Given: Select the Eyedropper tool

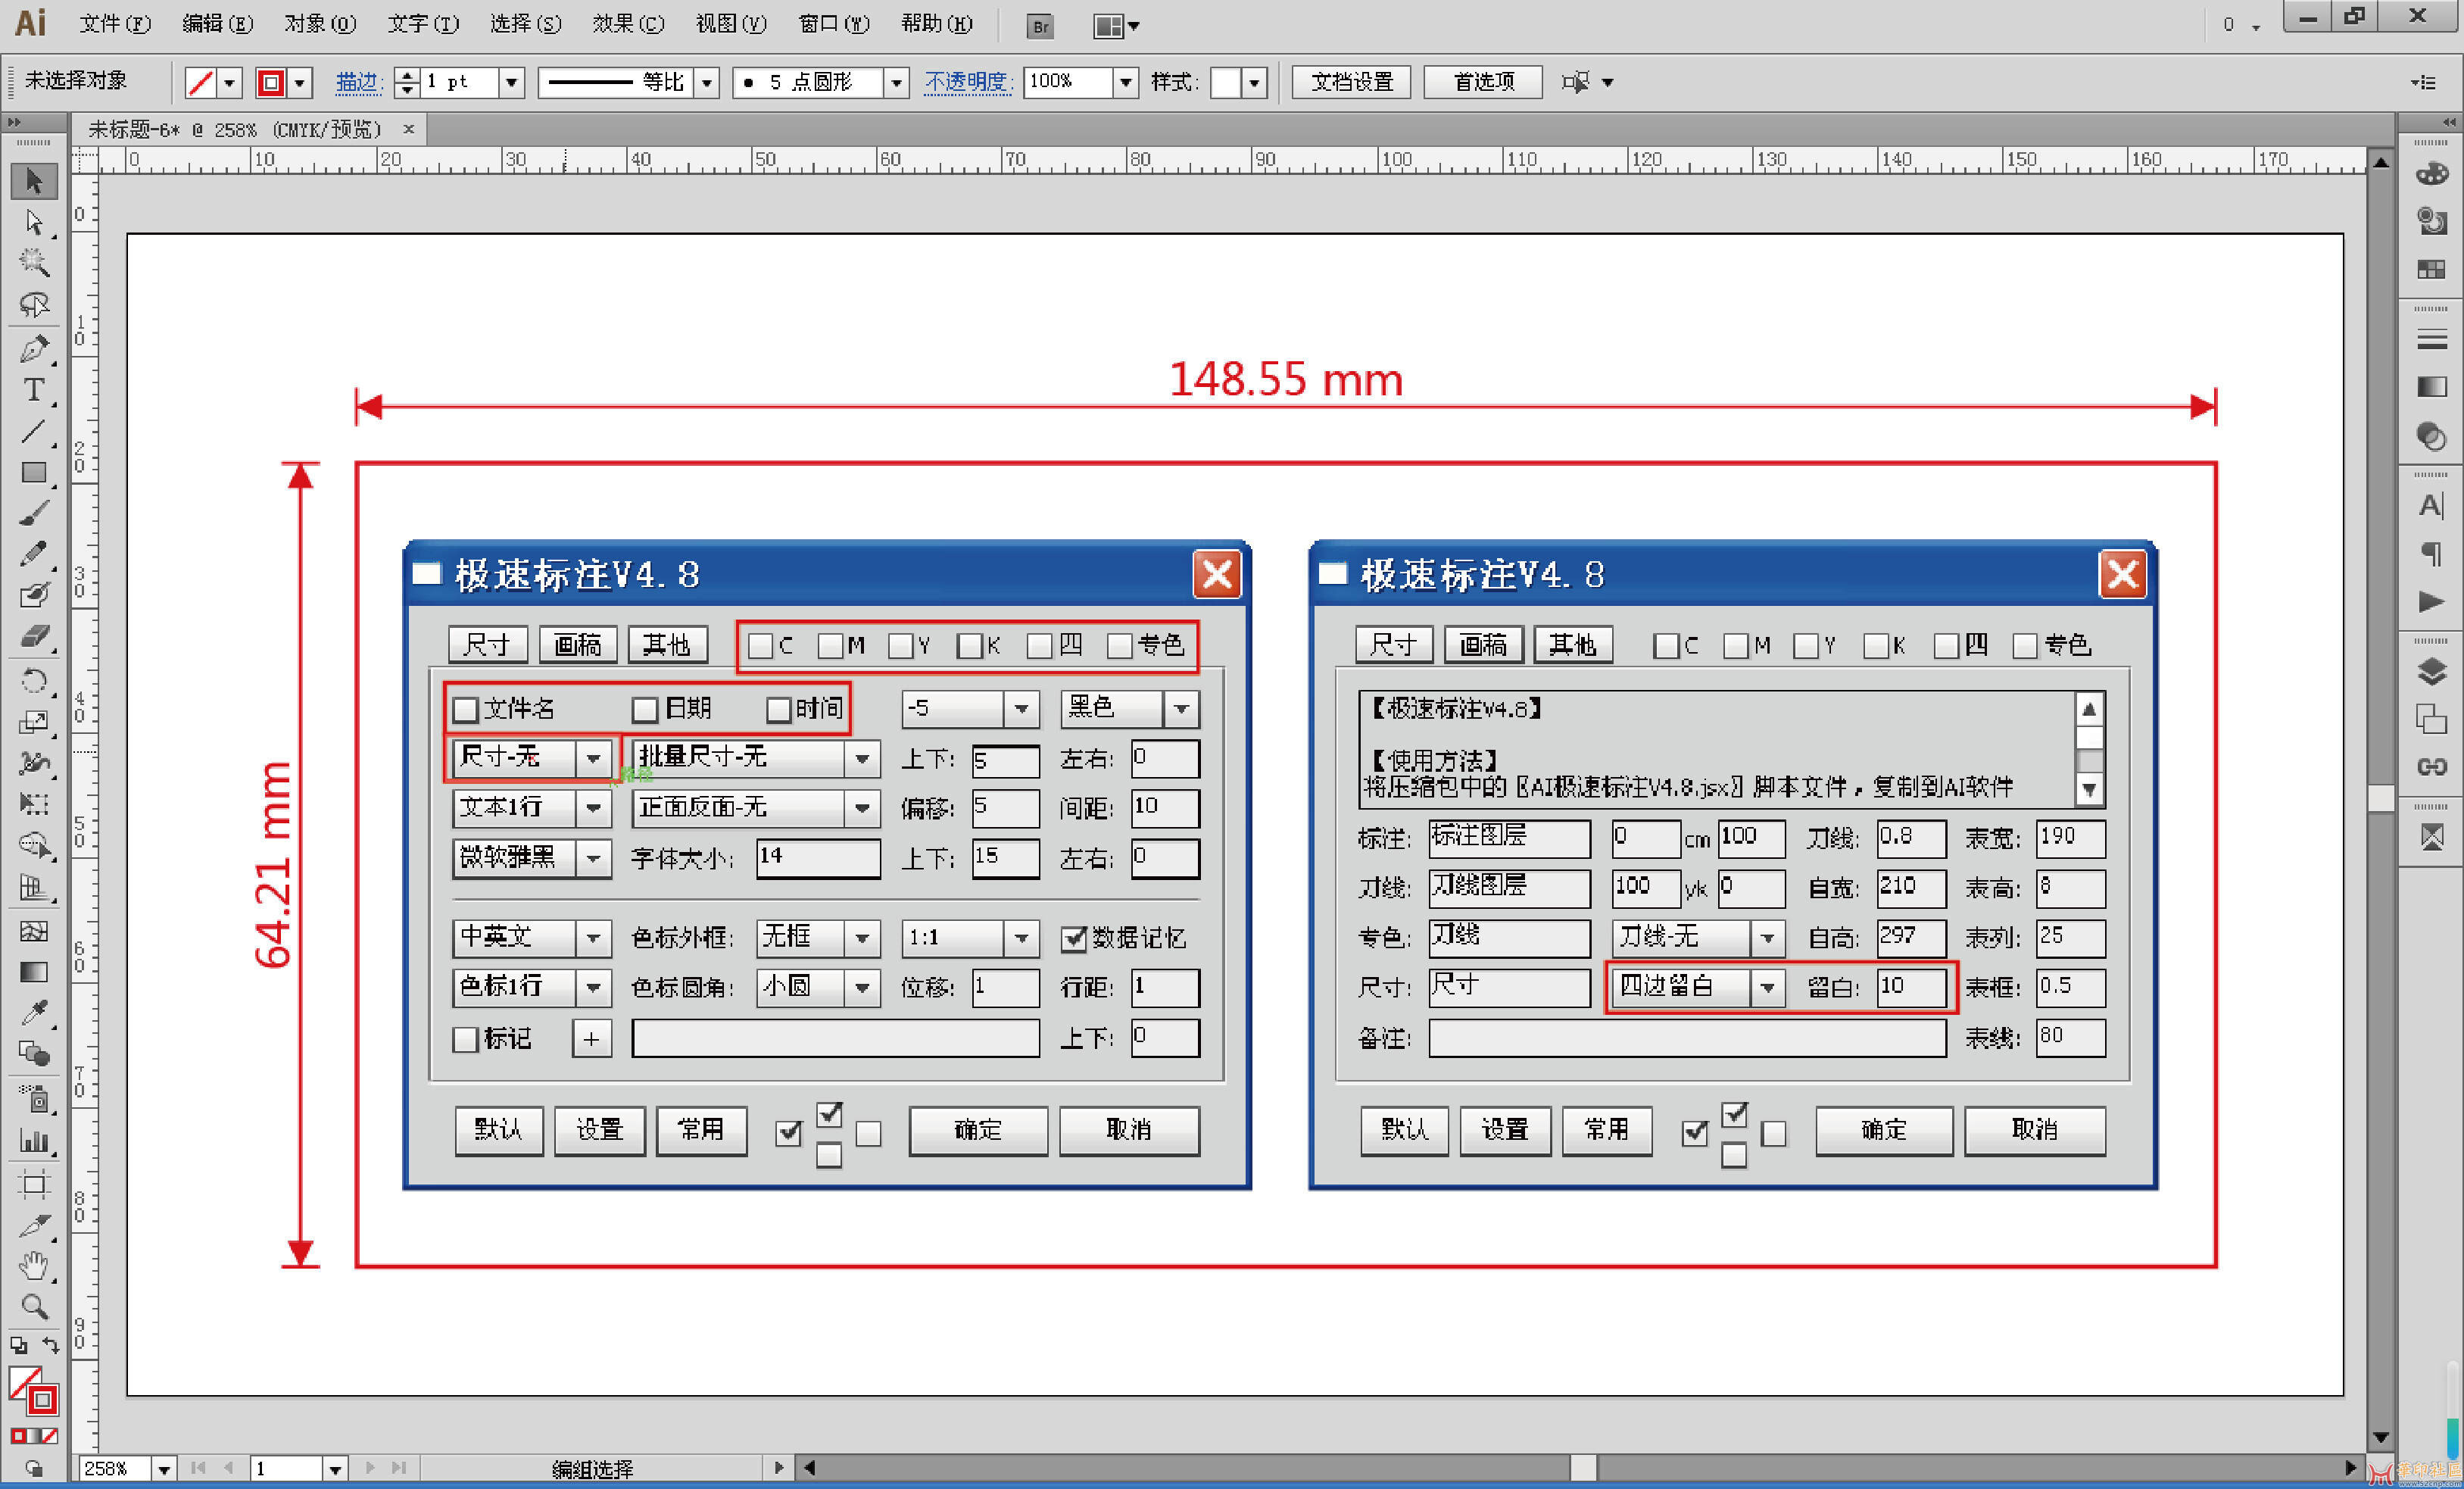Looking at the screenshot, I should tap(34, 1012).
